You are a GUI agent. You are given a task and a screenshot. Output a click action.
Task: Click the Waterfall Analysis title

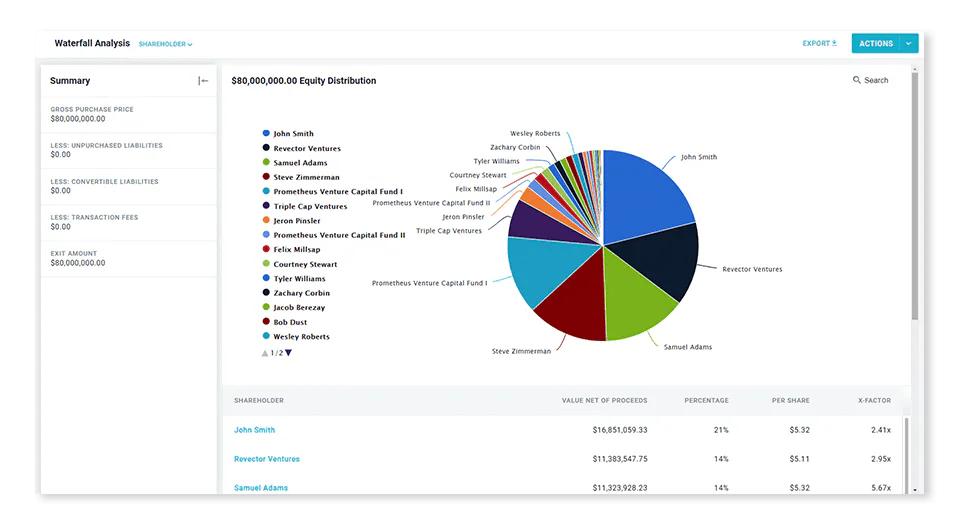point(92,43)
